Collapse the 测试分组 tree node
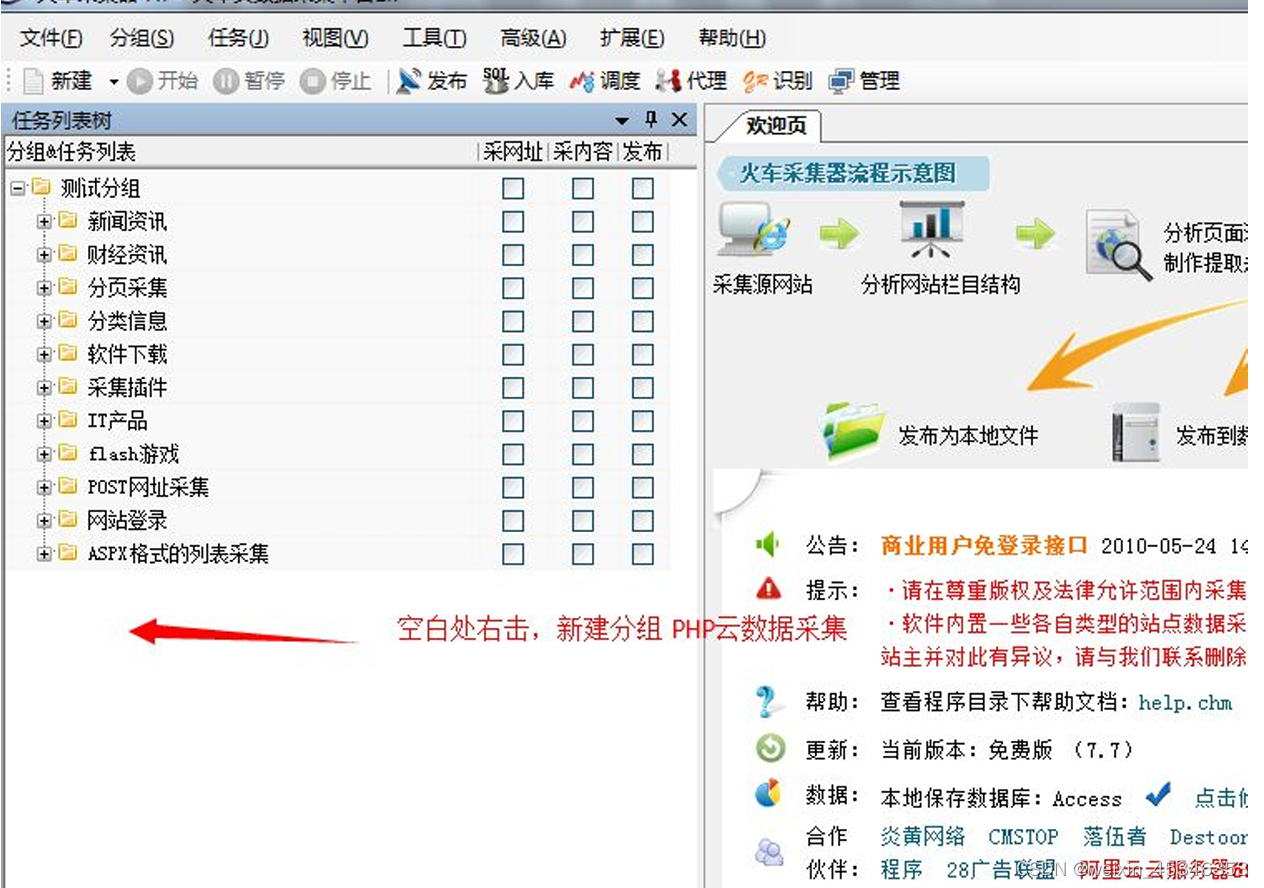 [17, 188]
